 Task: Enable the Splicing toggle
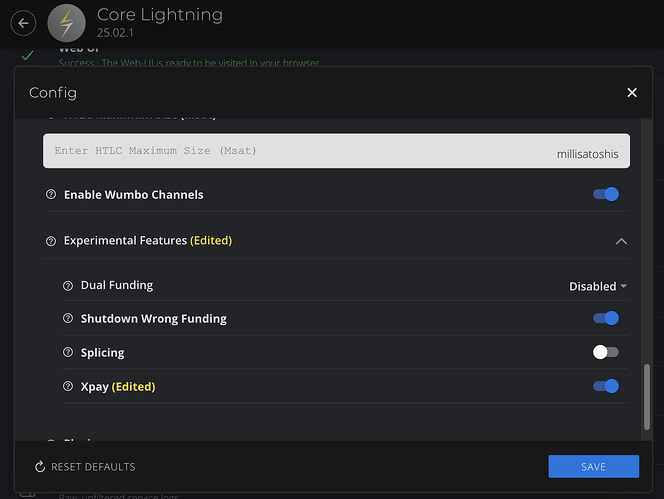[606, 352]
